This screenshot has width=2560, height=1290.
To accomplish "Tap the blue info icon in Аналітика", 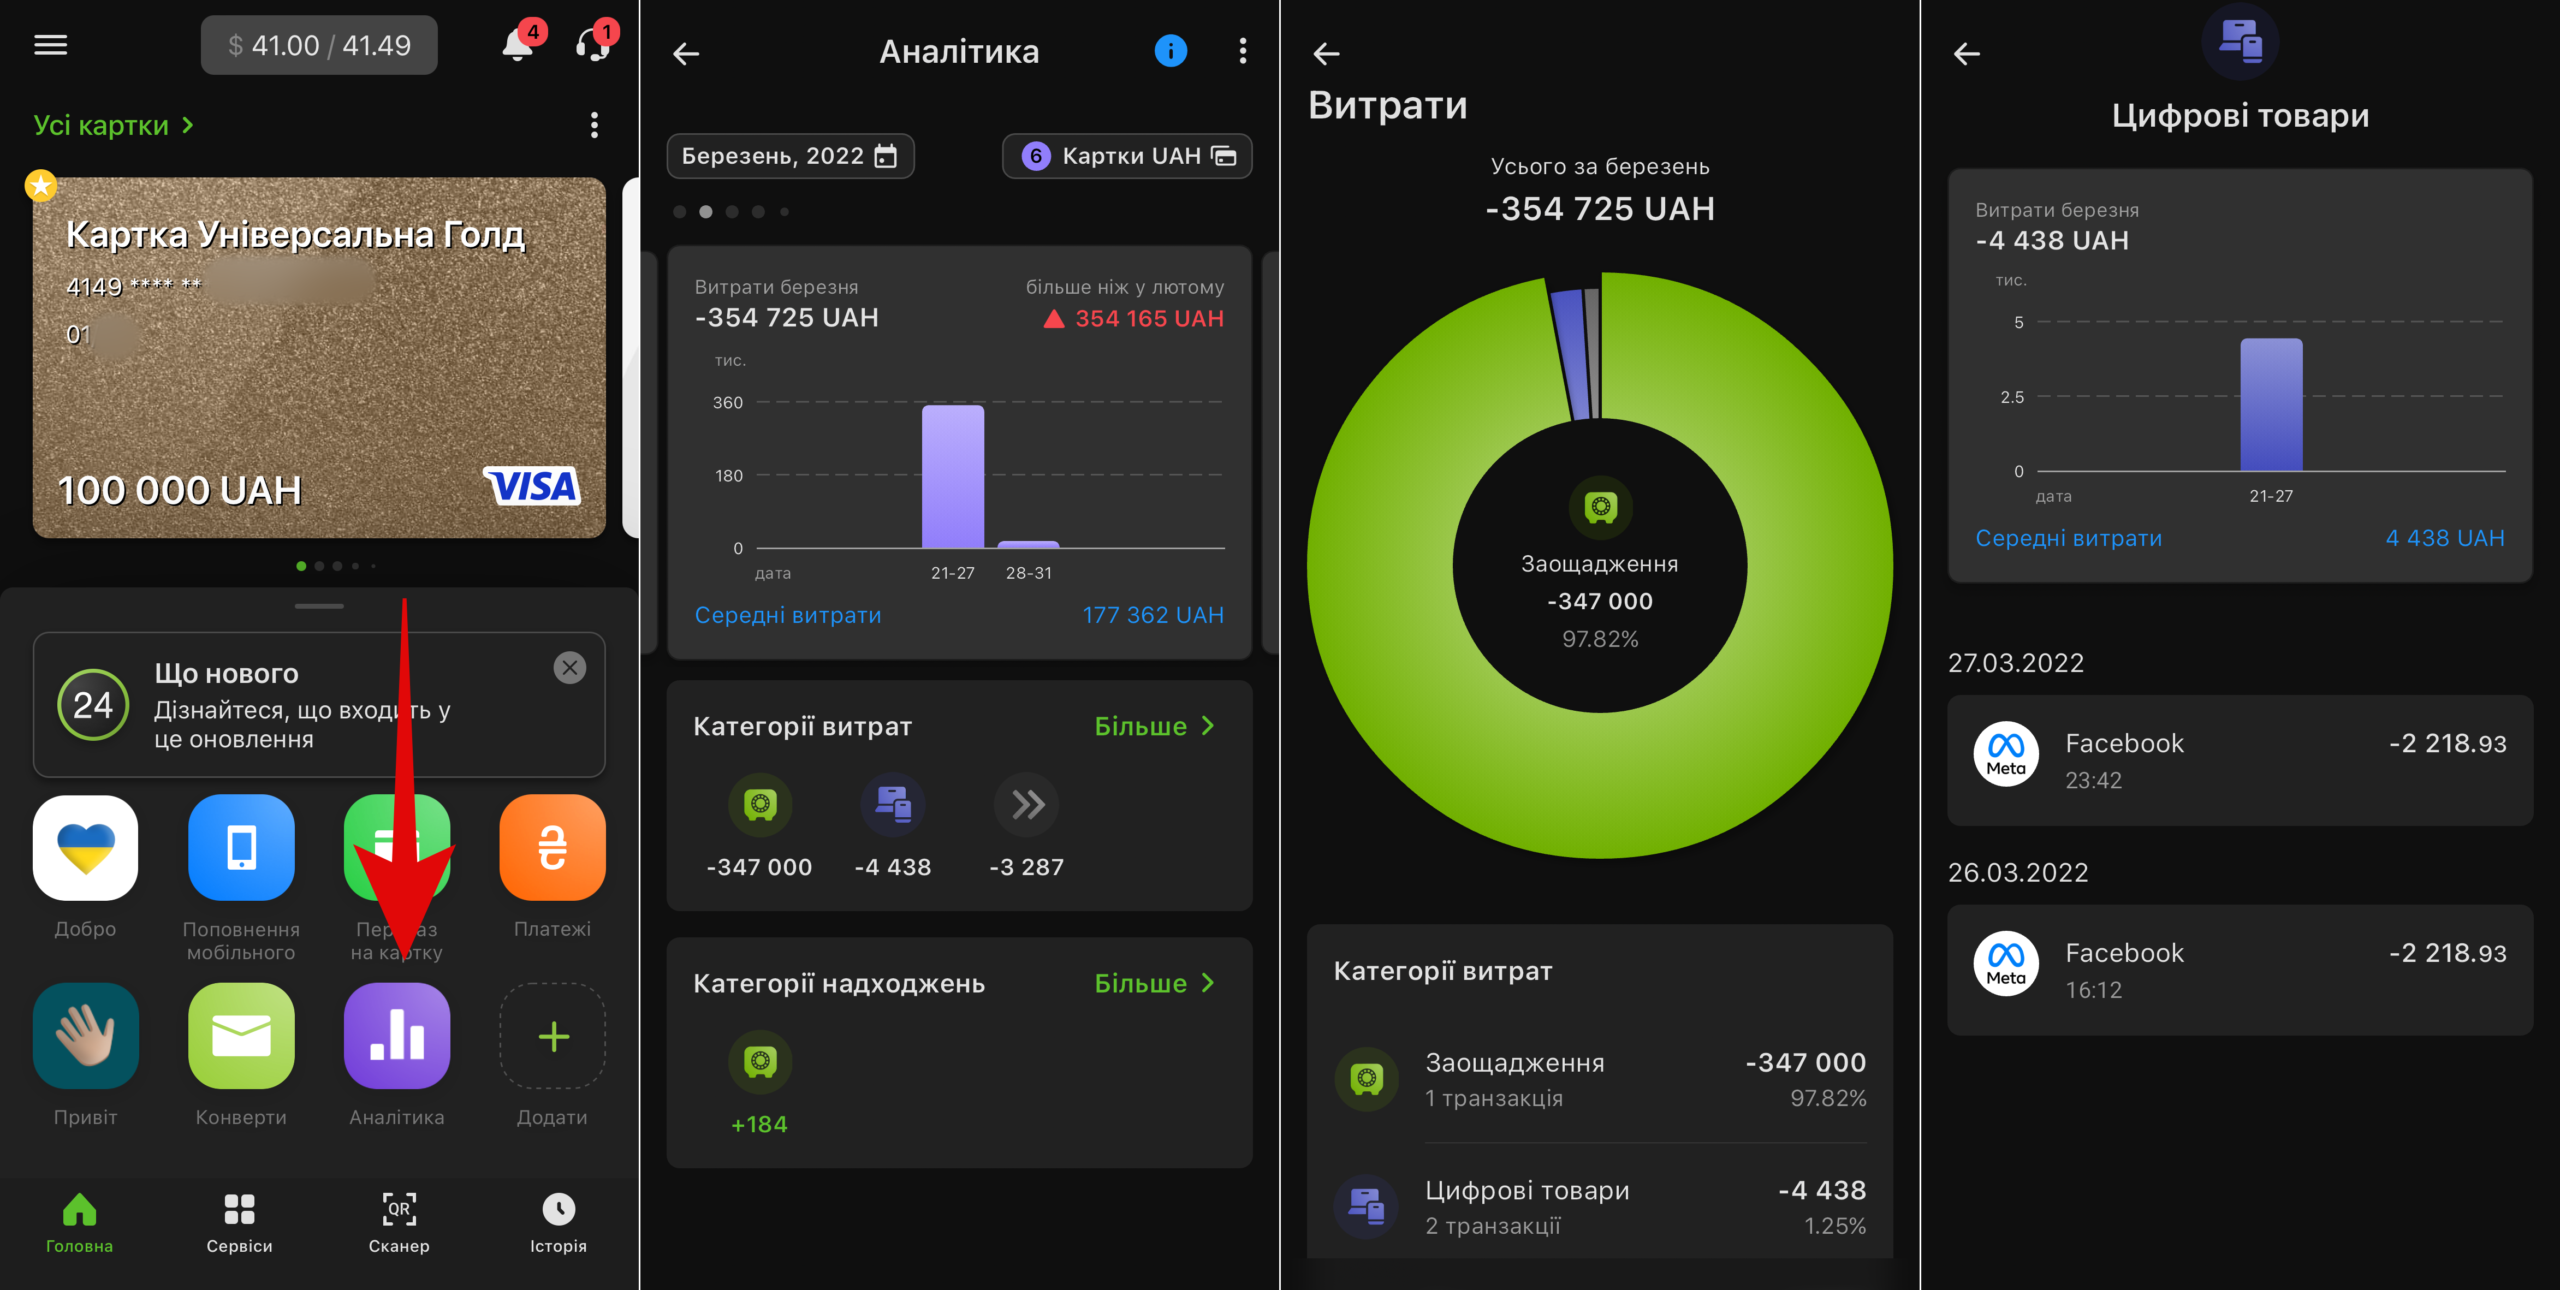I will coord(1170,51).
